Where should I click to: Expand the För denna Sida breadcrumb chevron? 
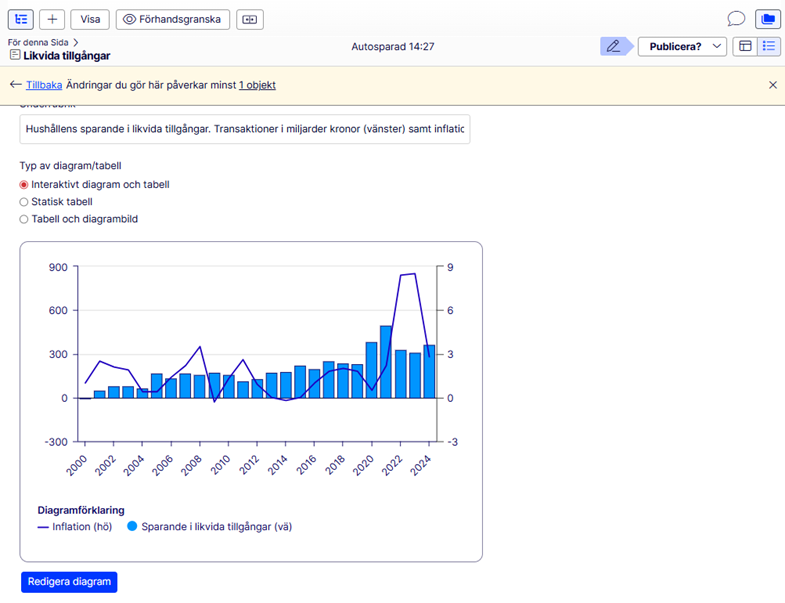point(76,43)
